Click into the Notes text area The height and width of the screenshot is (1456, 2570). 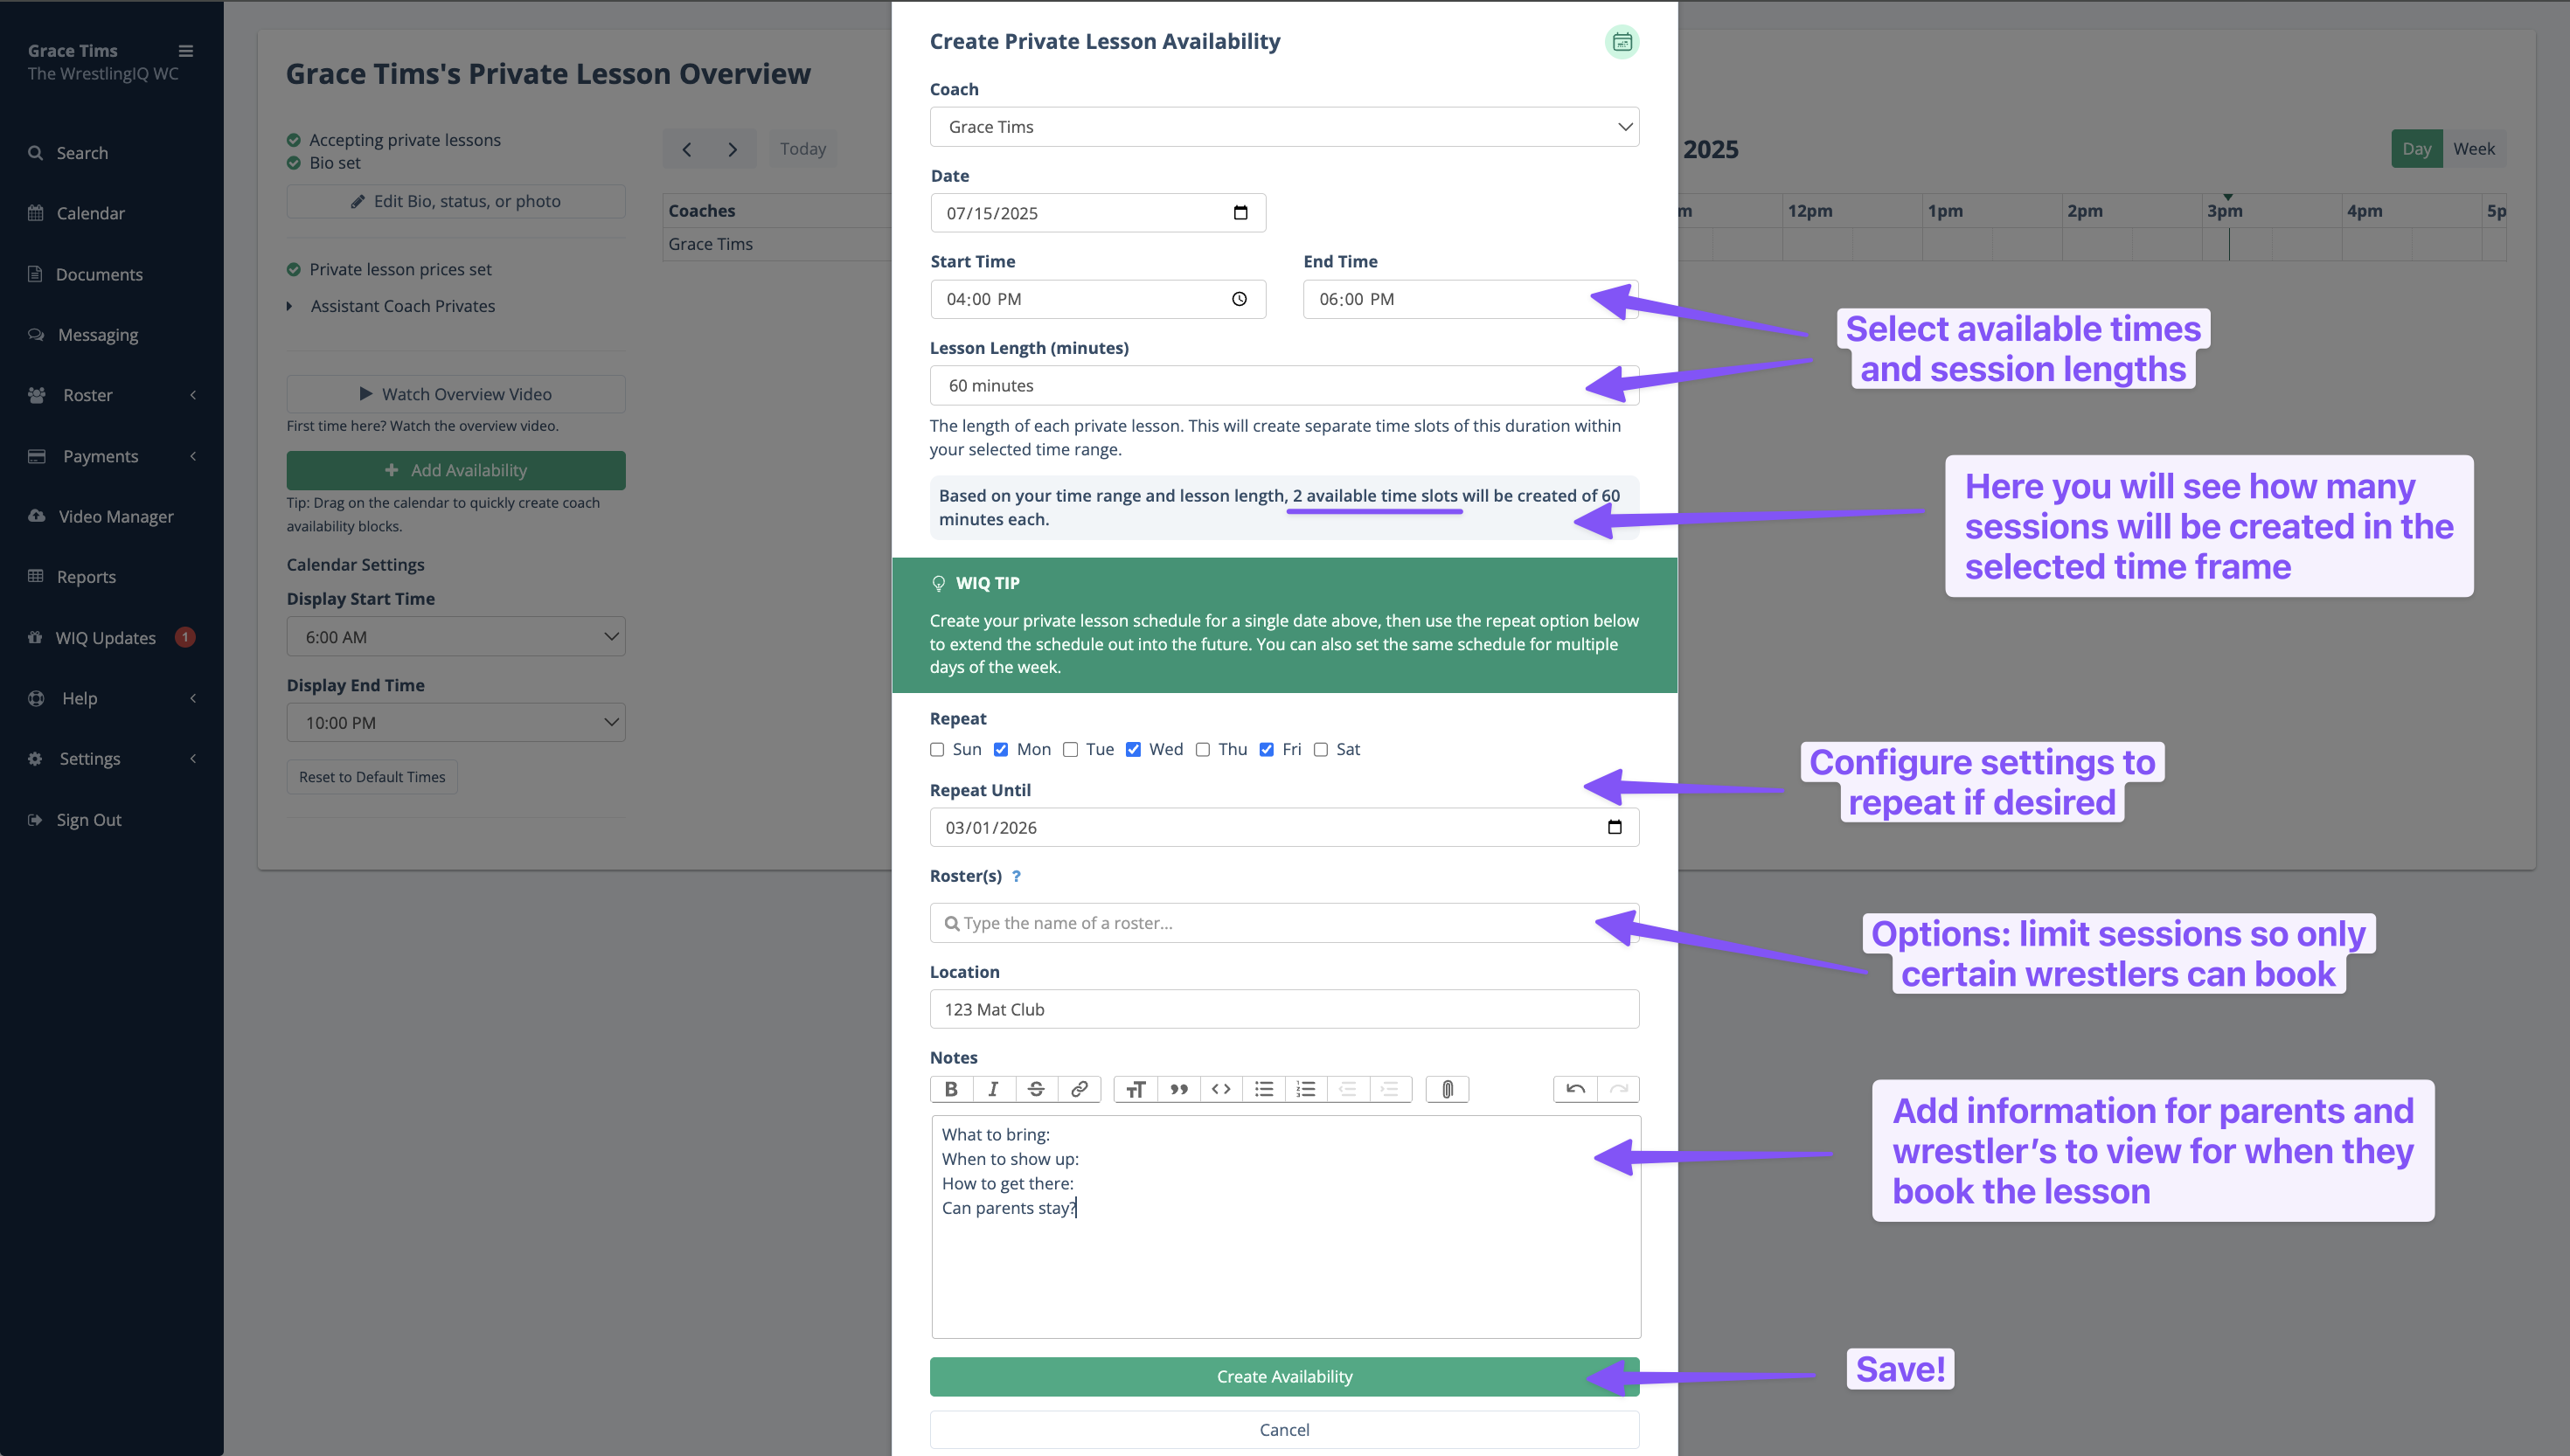[x=1285, y=1227]
